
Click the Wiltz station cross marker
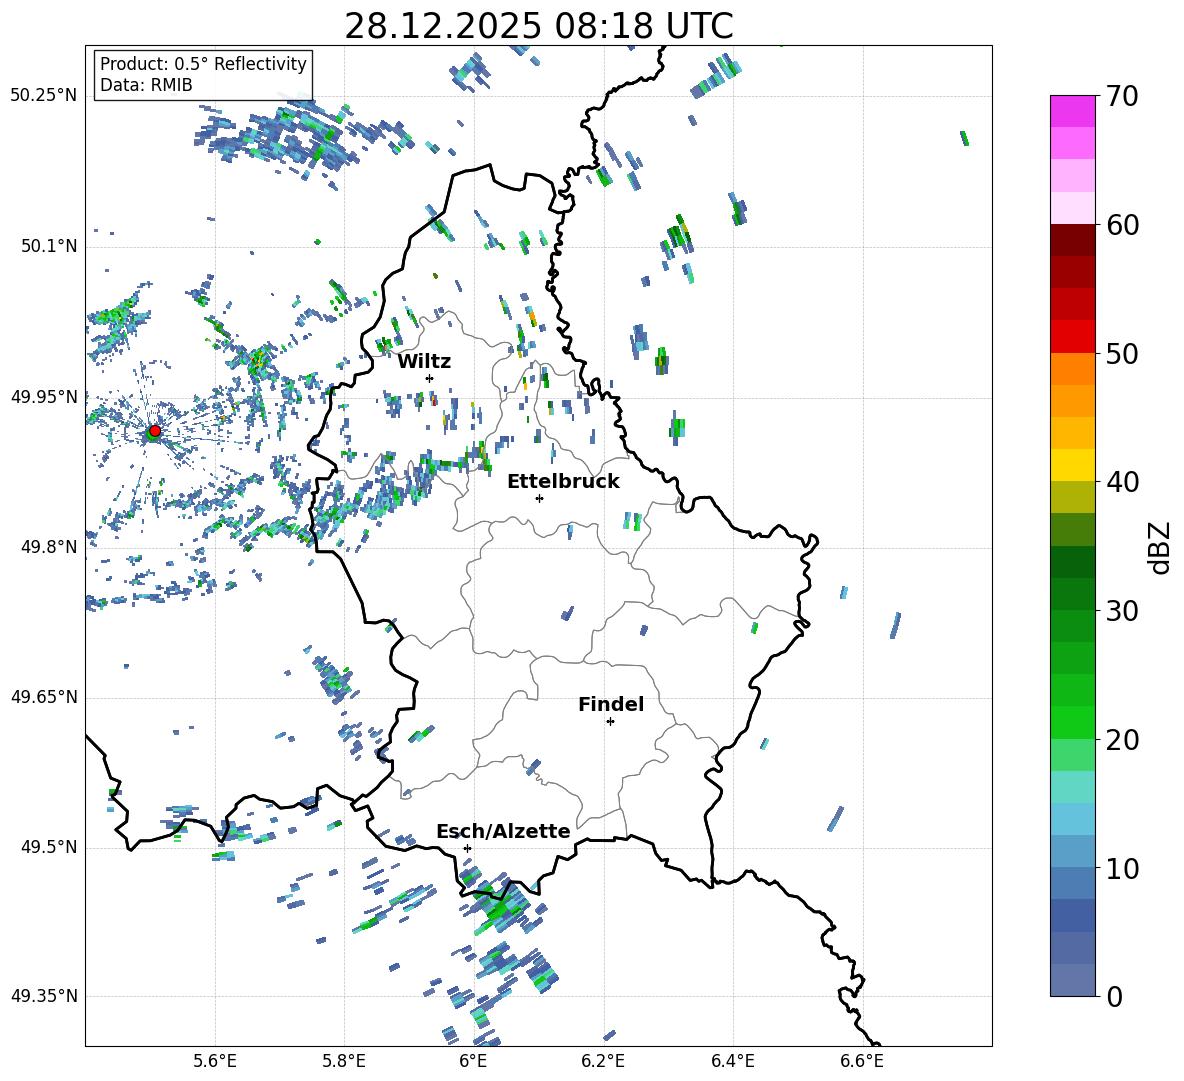[x=430, y=378]
